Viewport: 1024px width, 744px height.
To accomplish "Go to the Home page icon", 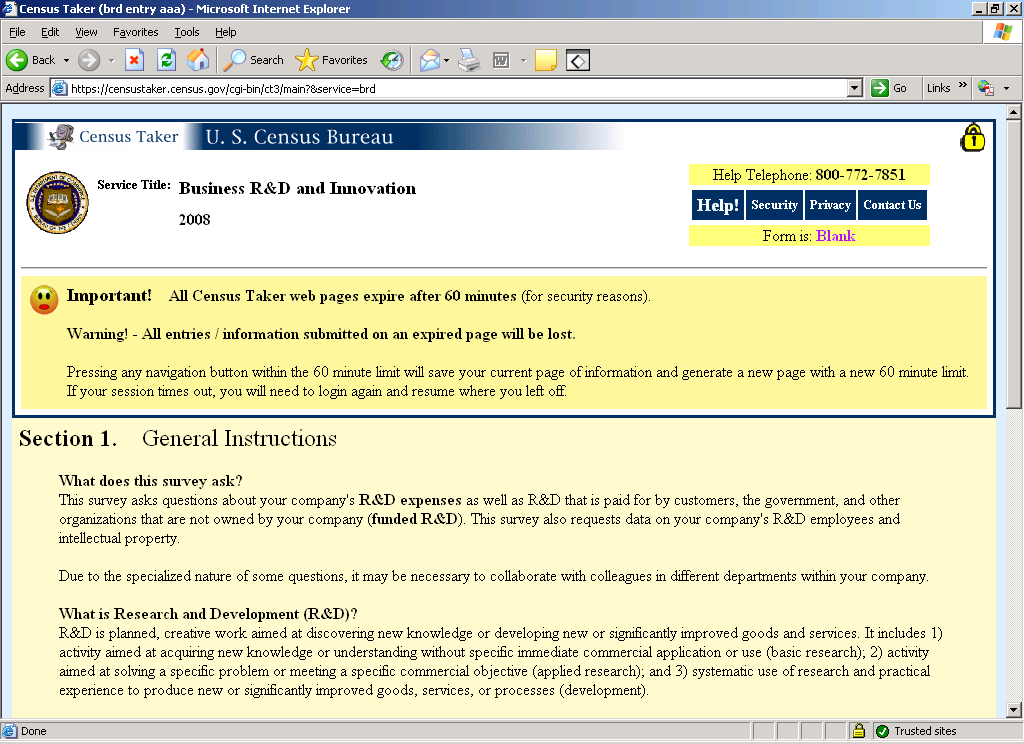I will [x=198, y=60].
